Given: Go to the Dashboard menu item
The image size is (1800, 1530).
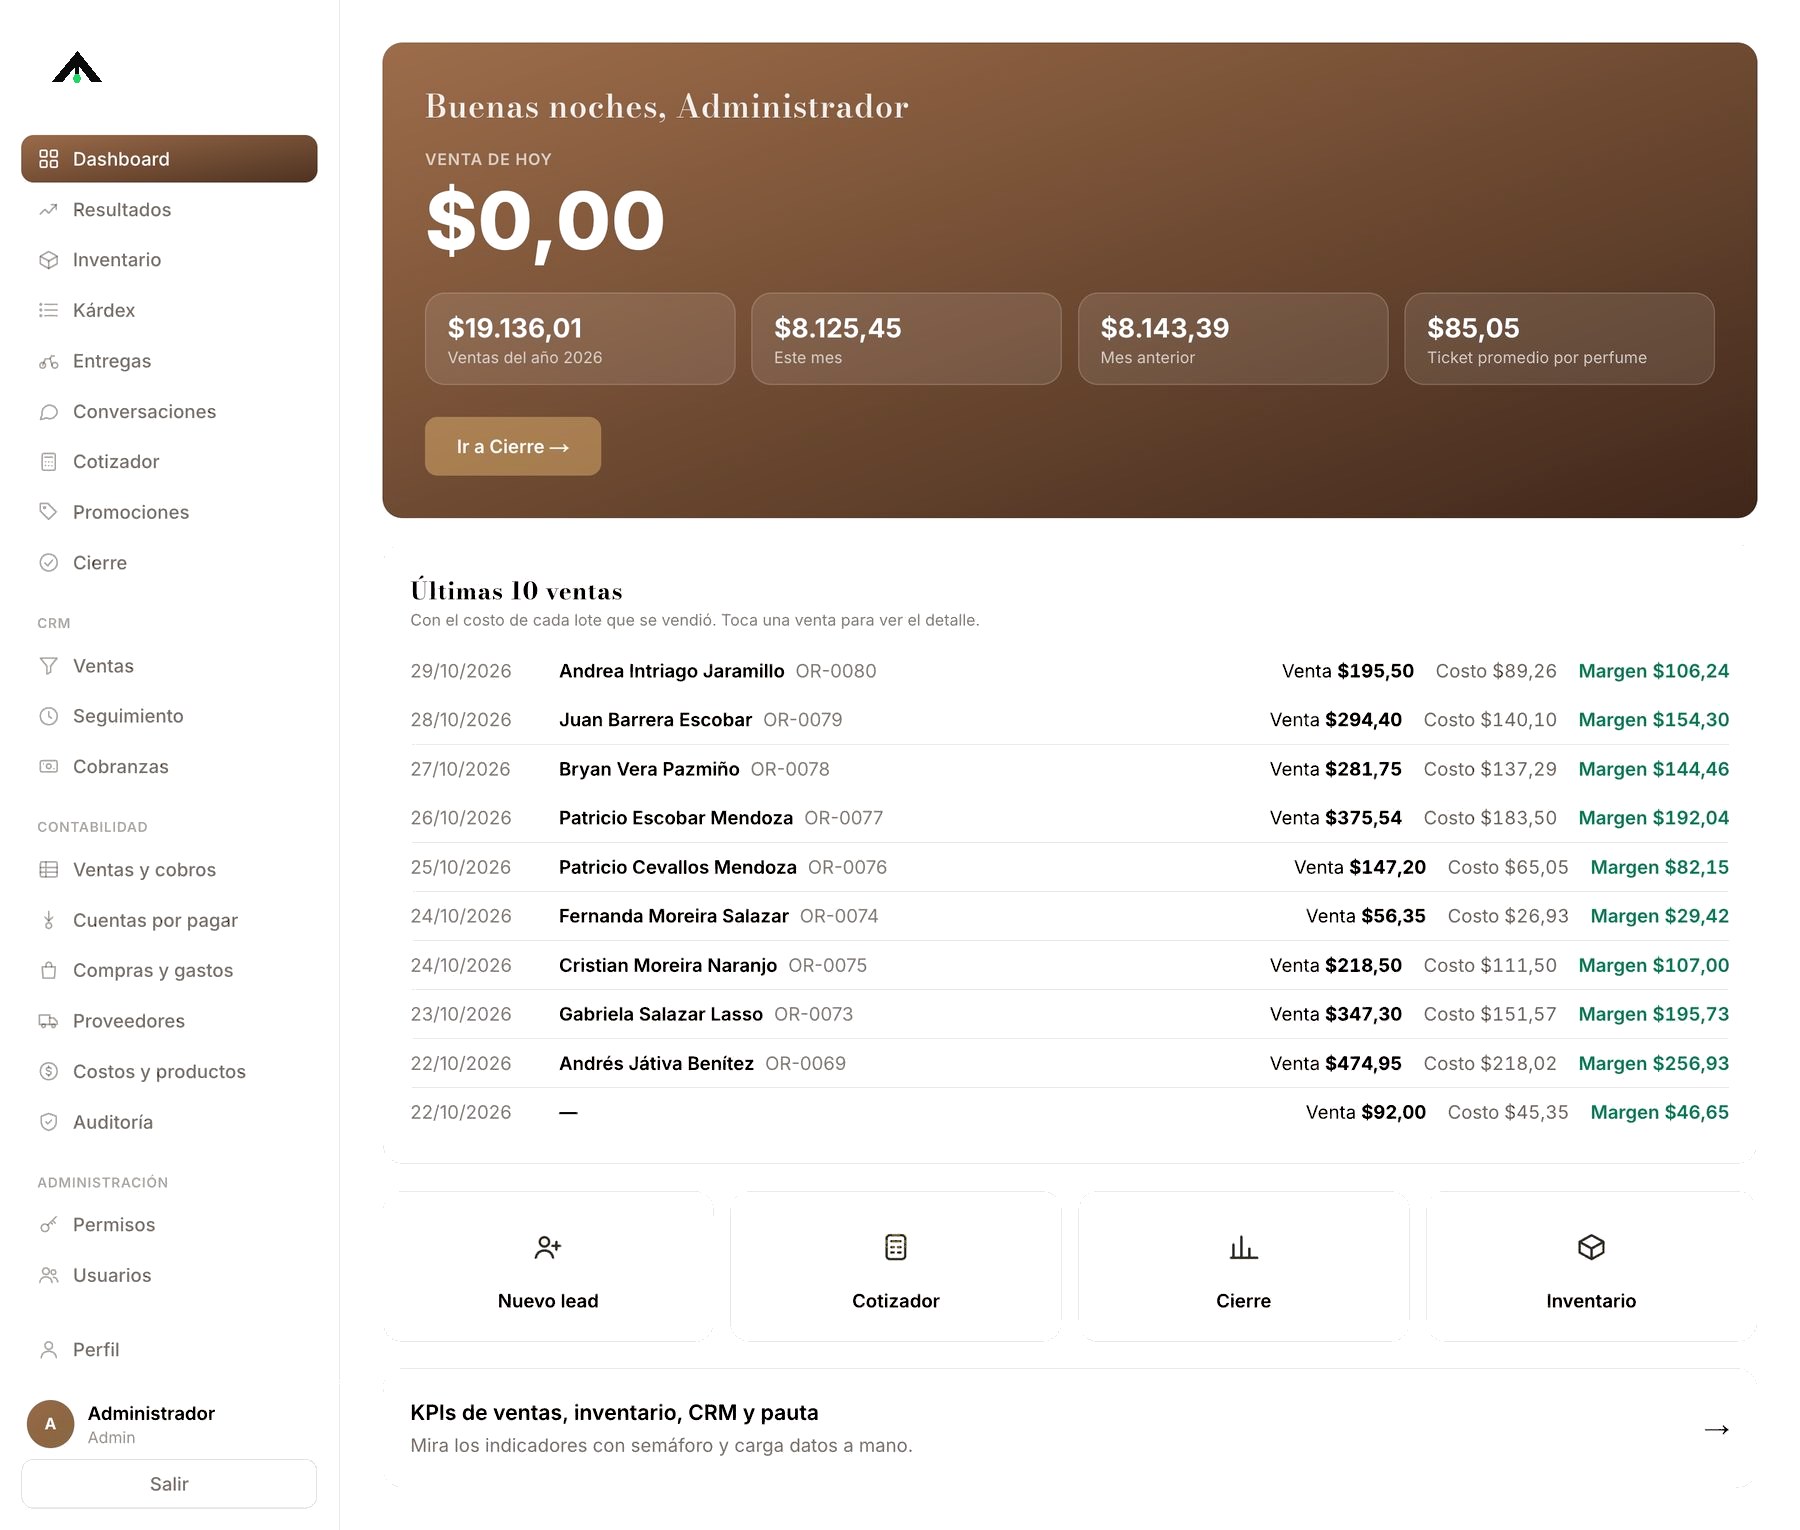Looking at the screenshot, I should (169, 159).
